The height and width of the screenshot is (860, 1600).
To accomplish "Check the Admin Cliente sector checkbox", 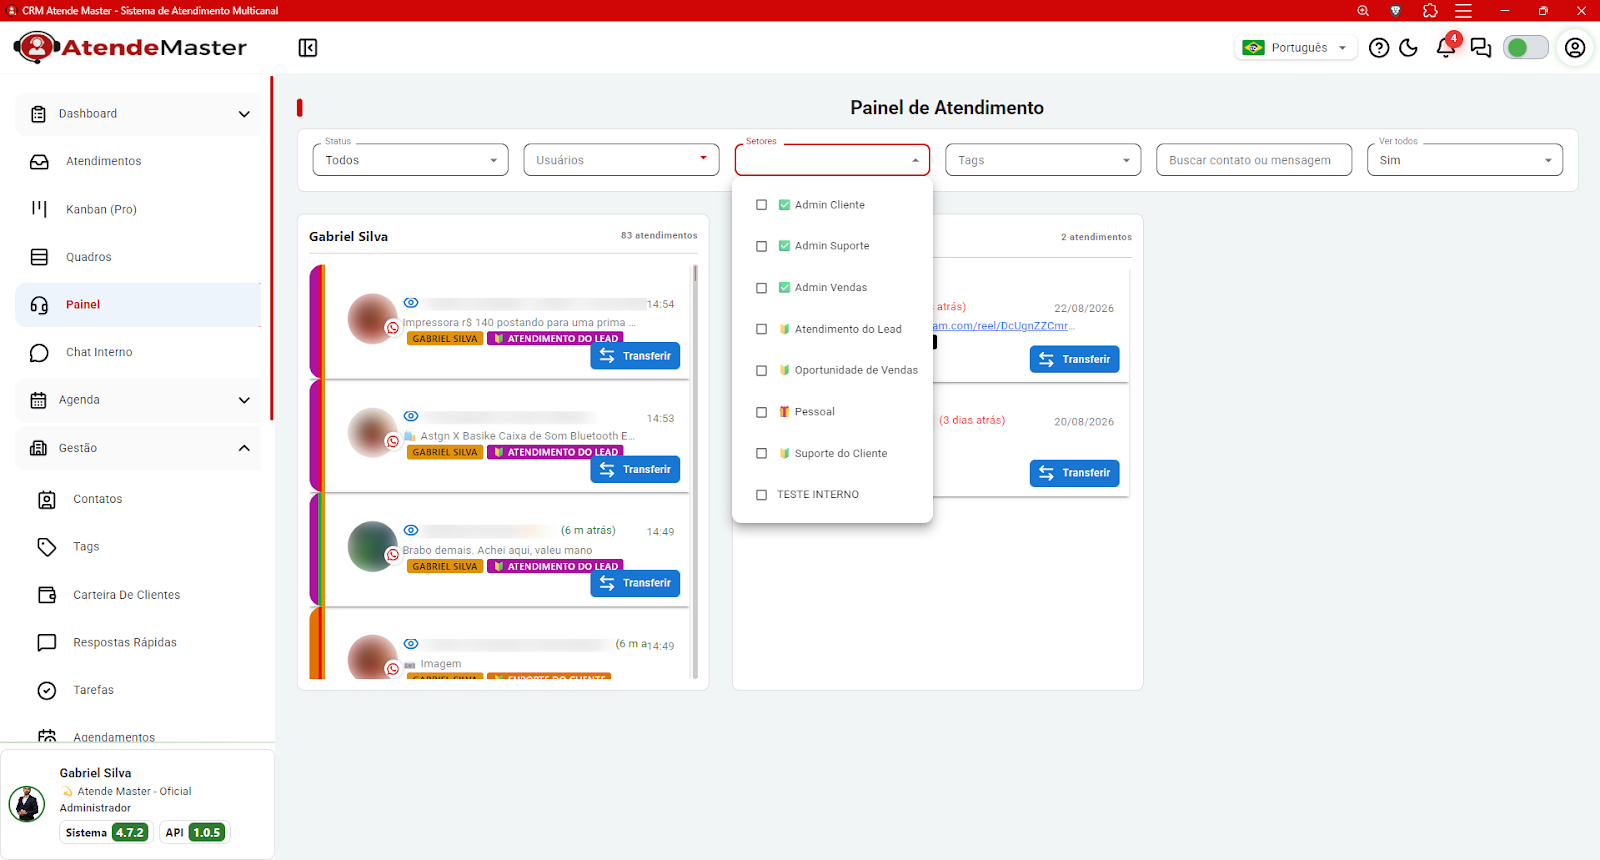I will point(761,205).
